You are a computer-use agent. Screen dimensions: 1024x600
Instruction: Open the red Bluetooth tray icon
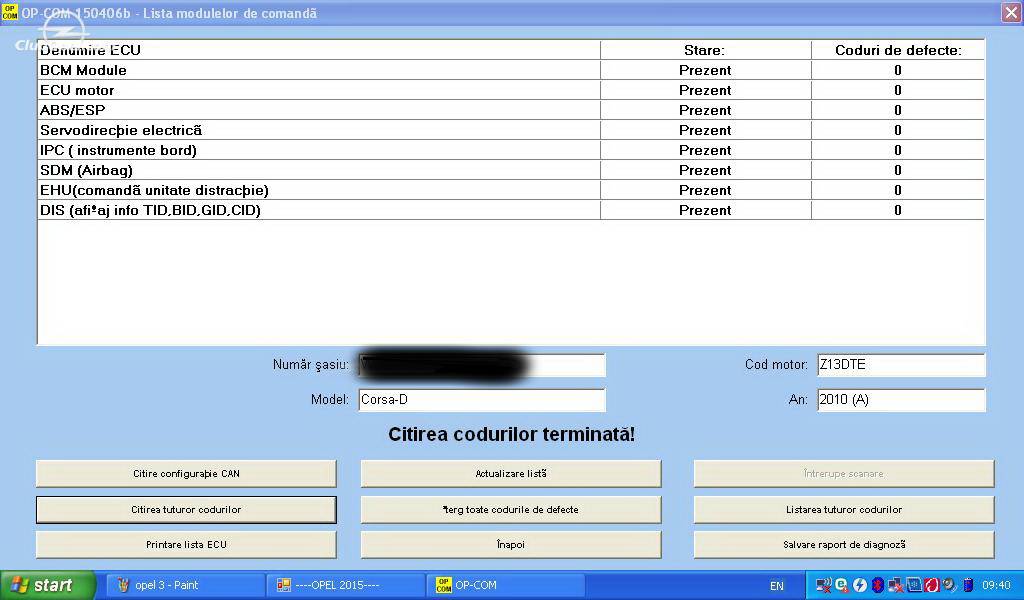pyautogui.click(x=878, y=585)
